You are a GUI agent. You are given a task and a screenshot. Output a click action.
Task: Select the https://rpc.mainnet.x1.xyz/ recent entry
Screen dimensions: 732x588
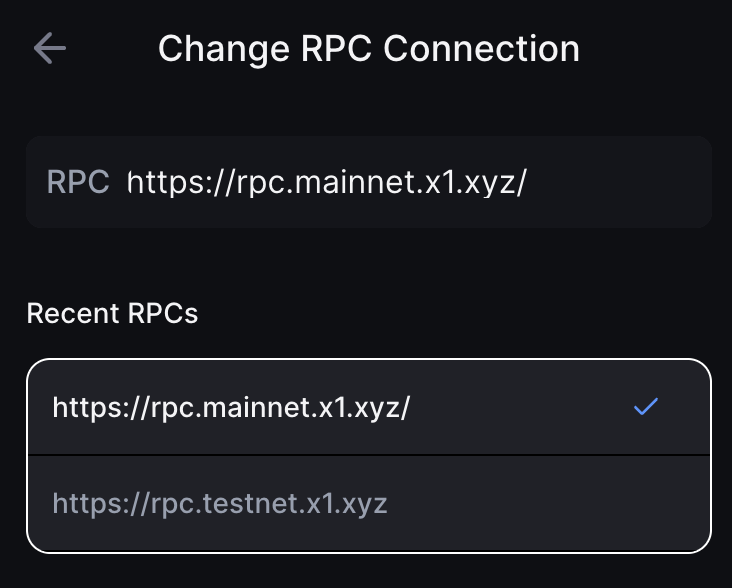tap(231, 407)
